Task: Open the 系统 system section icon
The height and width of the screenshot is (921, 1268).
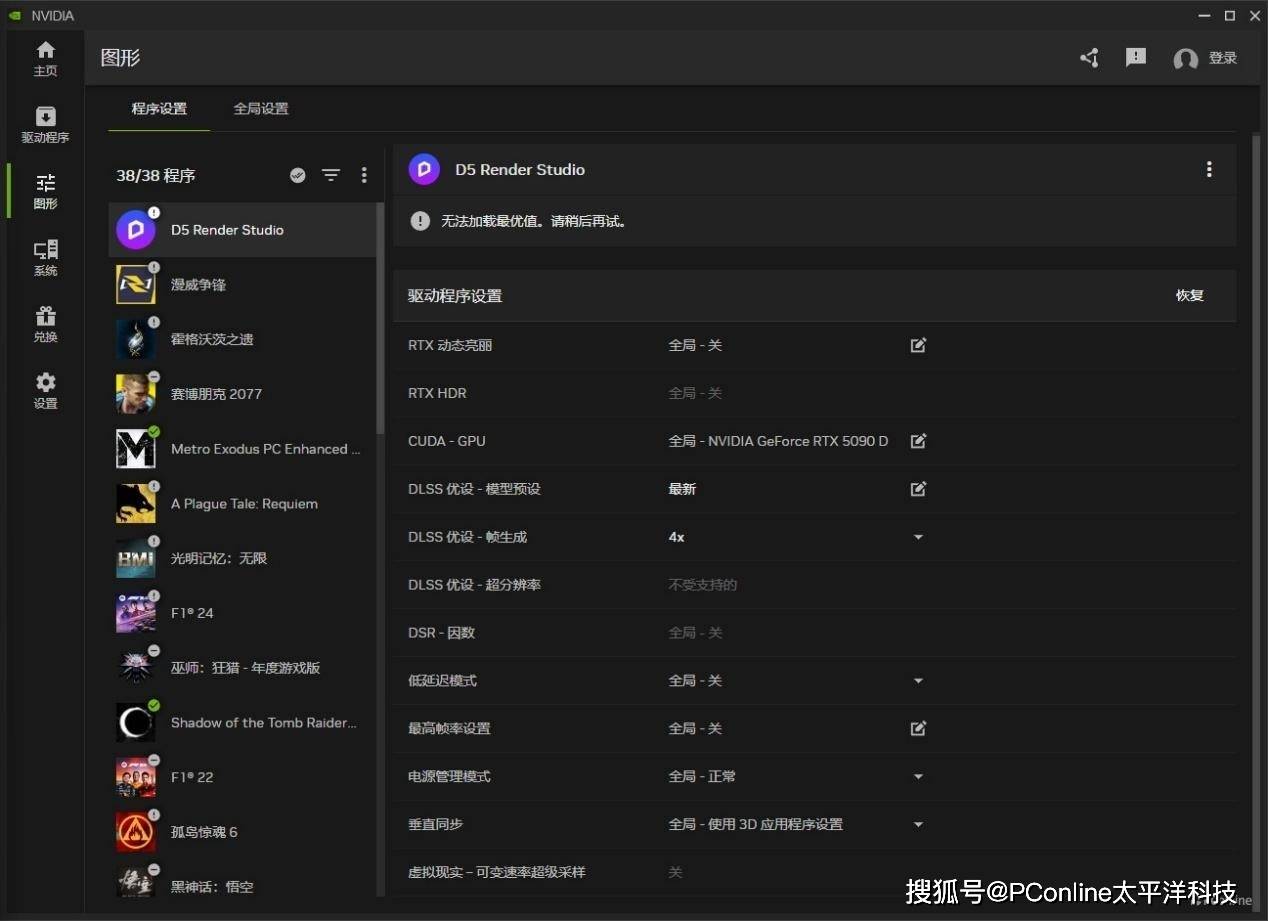Action: 45,257
